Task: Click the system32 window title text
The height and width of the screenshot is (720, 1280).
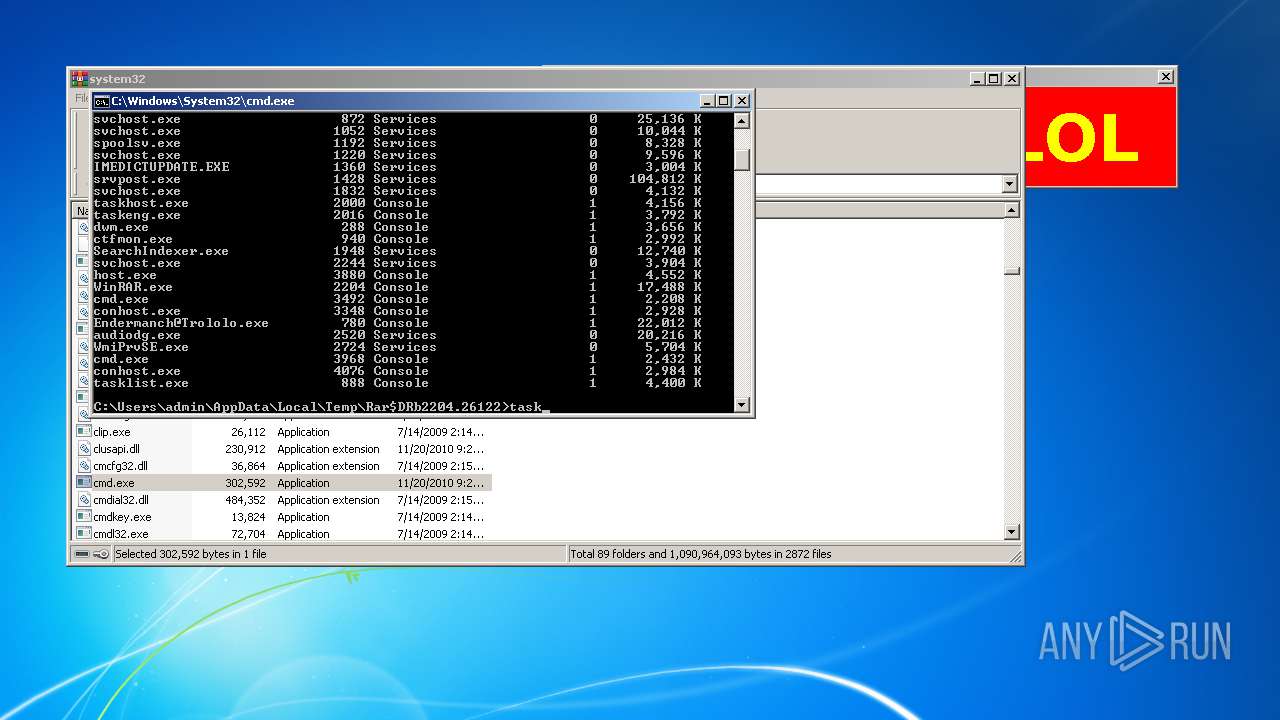Action: pos(117,78)
